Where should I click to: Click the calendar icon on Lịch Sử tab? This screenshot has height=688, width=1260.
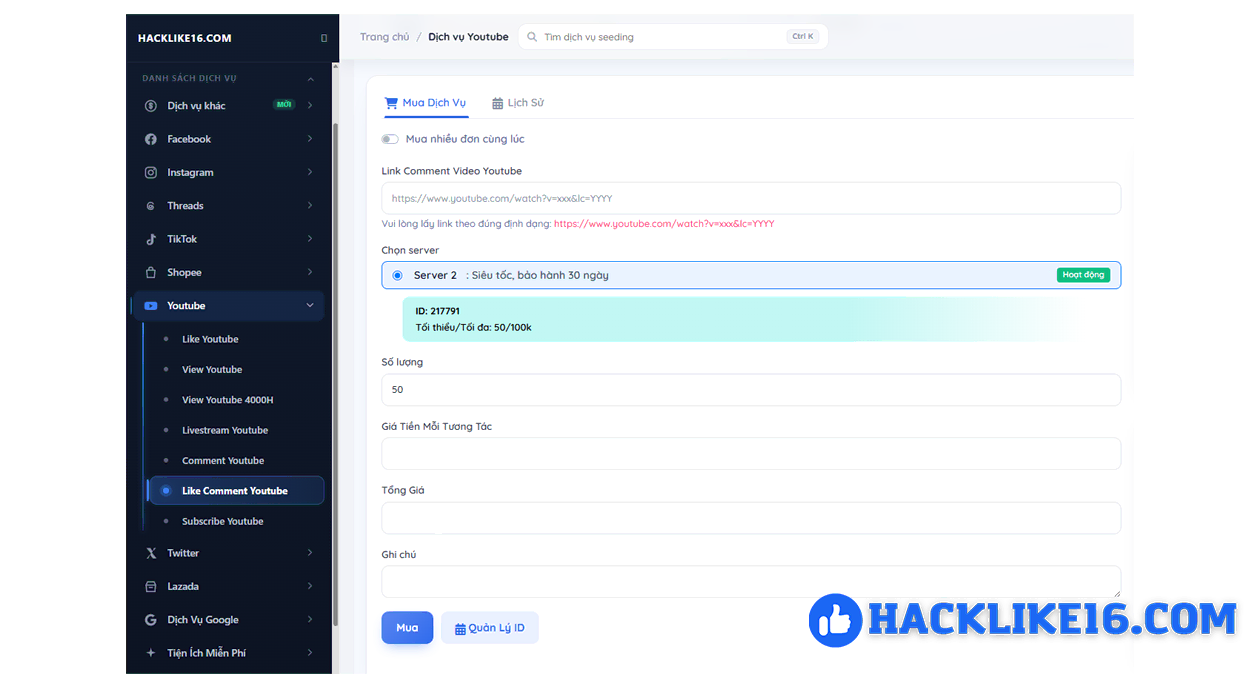tap(497, 103)
